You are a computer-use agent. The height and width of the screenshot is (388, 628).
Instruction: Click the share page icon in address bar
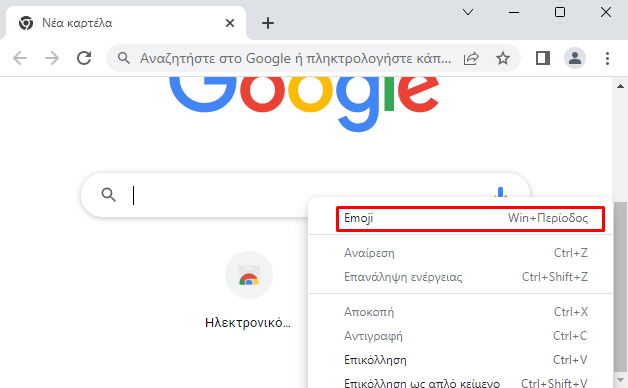[x=471, y=58]
